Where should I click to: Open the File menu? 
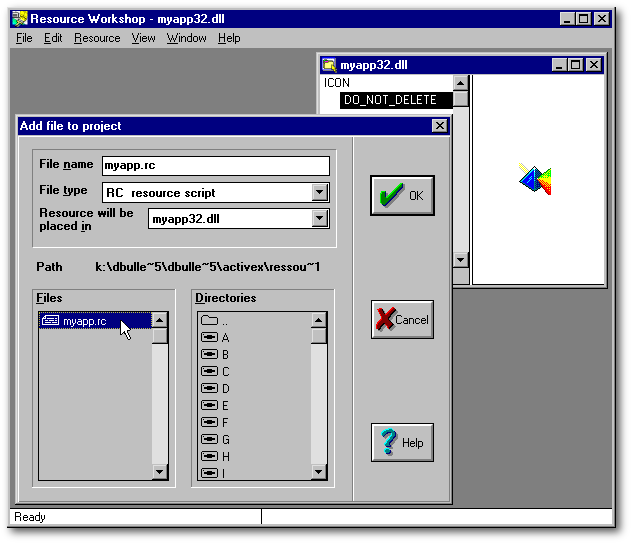tap(24, 38)
